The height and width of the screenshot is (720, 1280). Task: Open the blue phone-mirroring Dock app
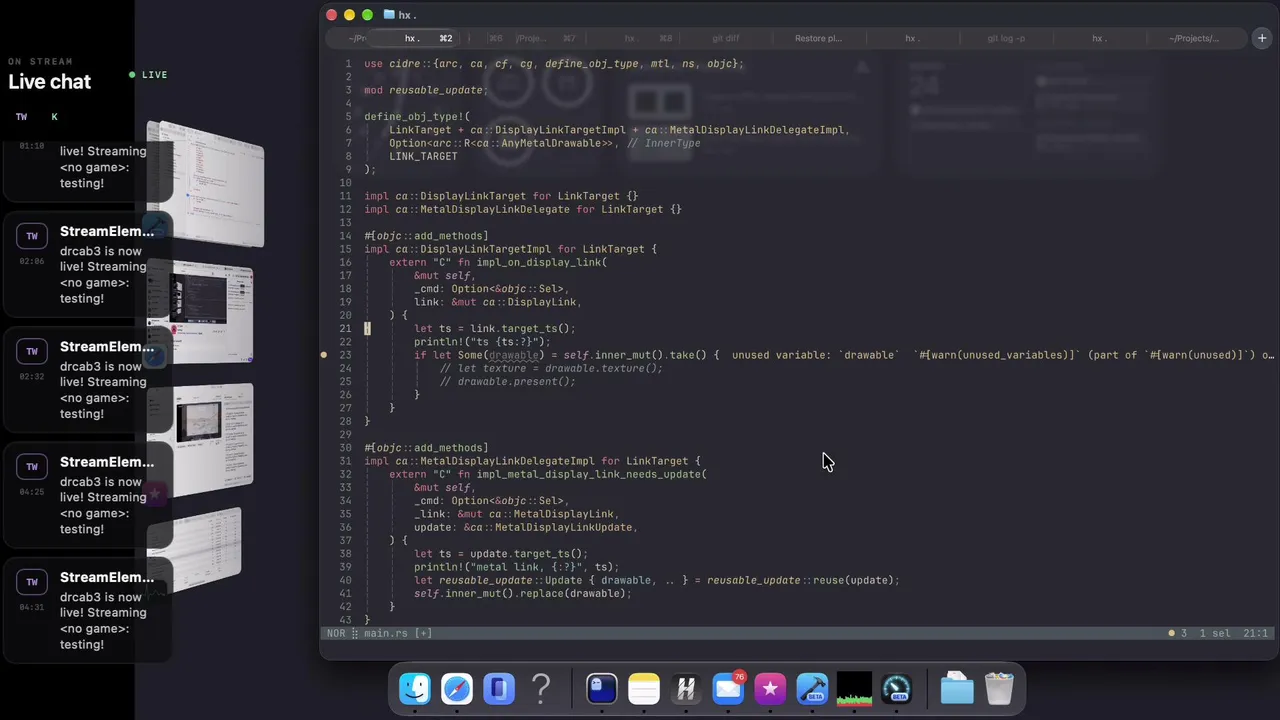(x=499, y=689)
